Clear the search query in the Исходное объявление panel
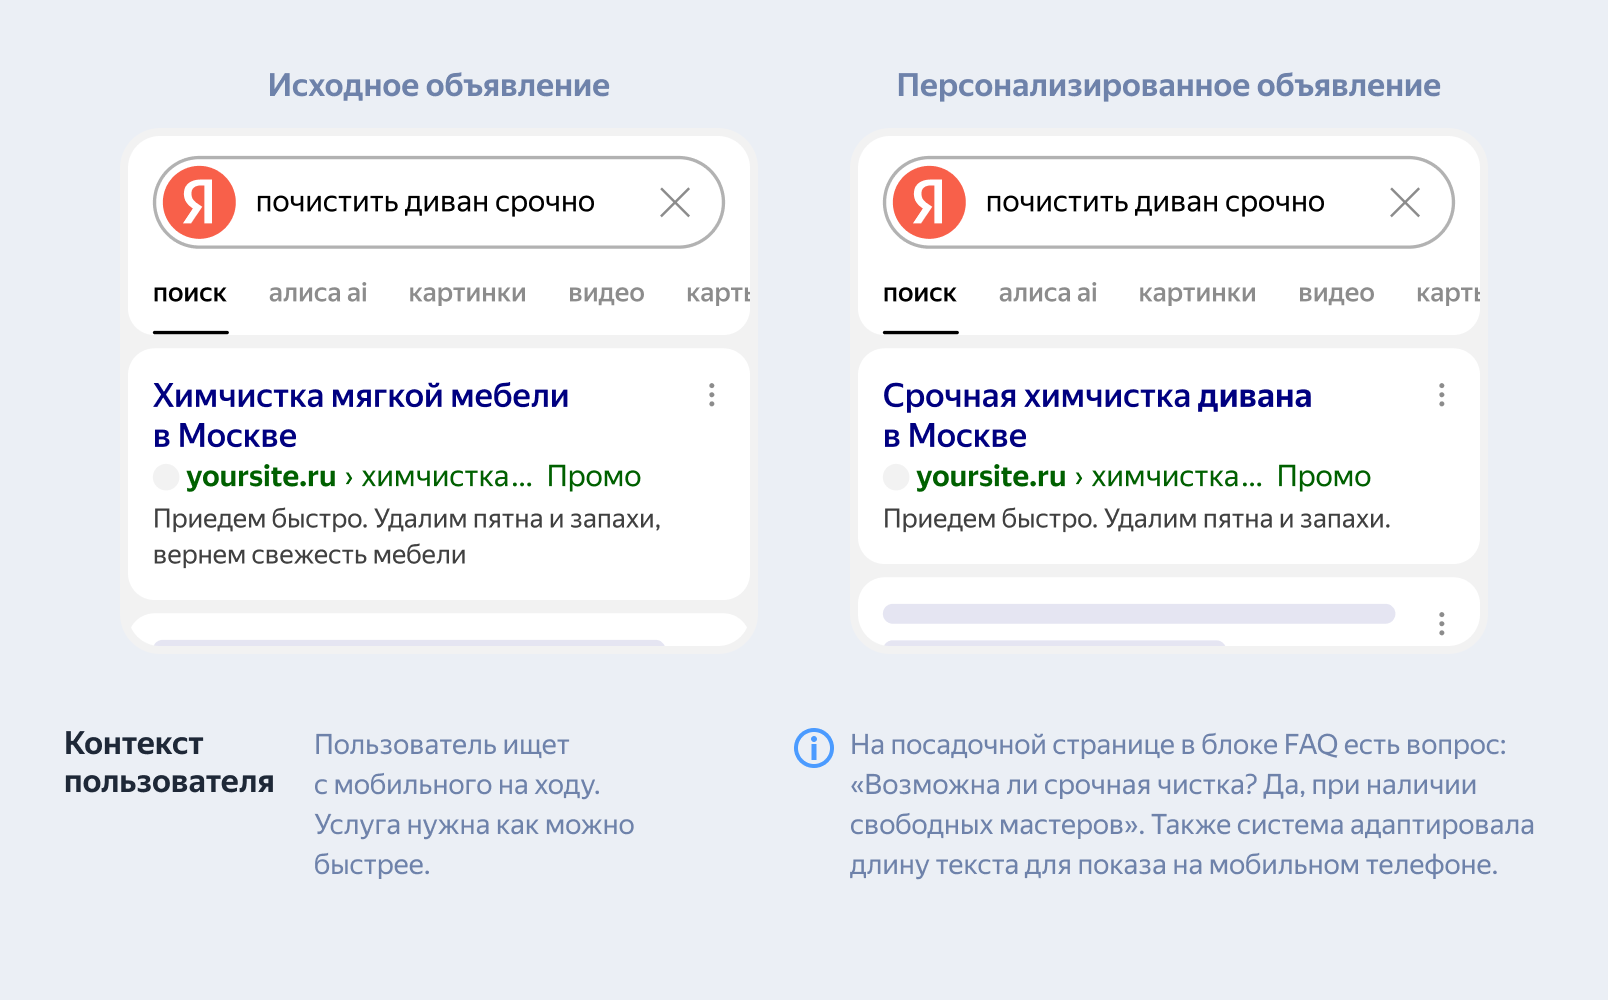 [675, 203]
